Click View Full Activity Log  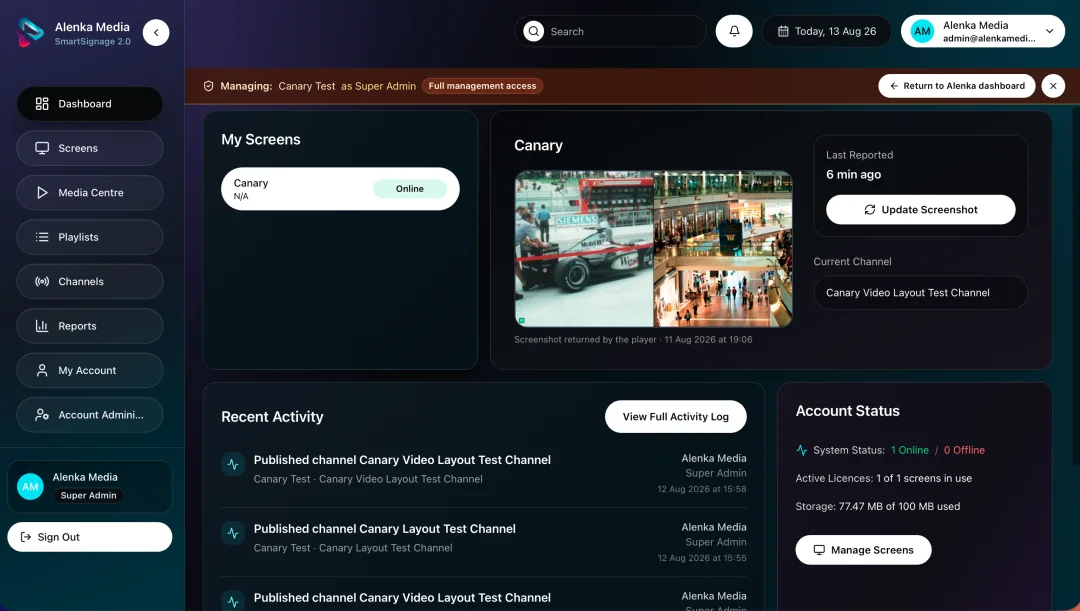676,417
